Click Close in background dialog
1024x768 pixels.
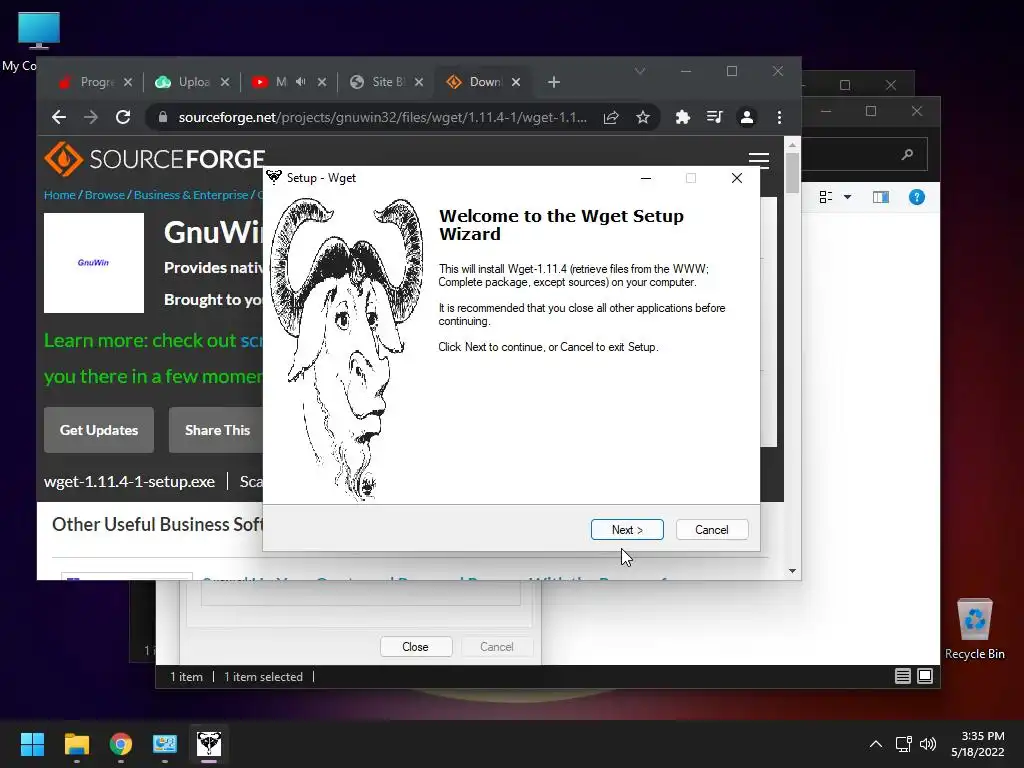pyautogui.click(x=415, y=647)
